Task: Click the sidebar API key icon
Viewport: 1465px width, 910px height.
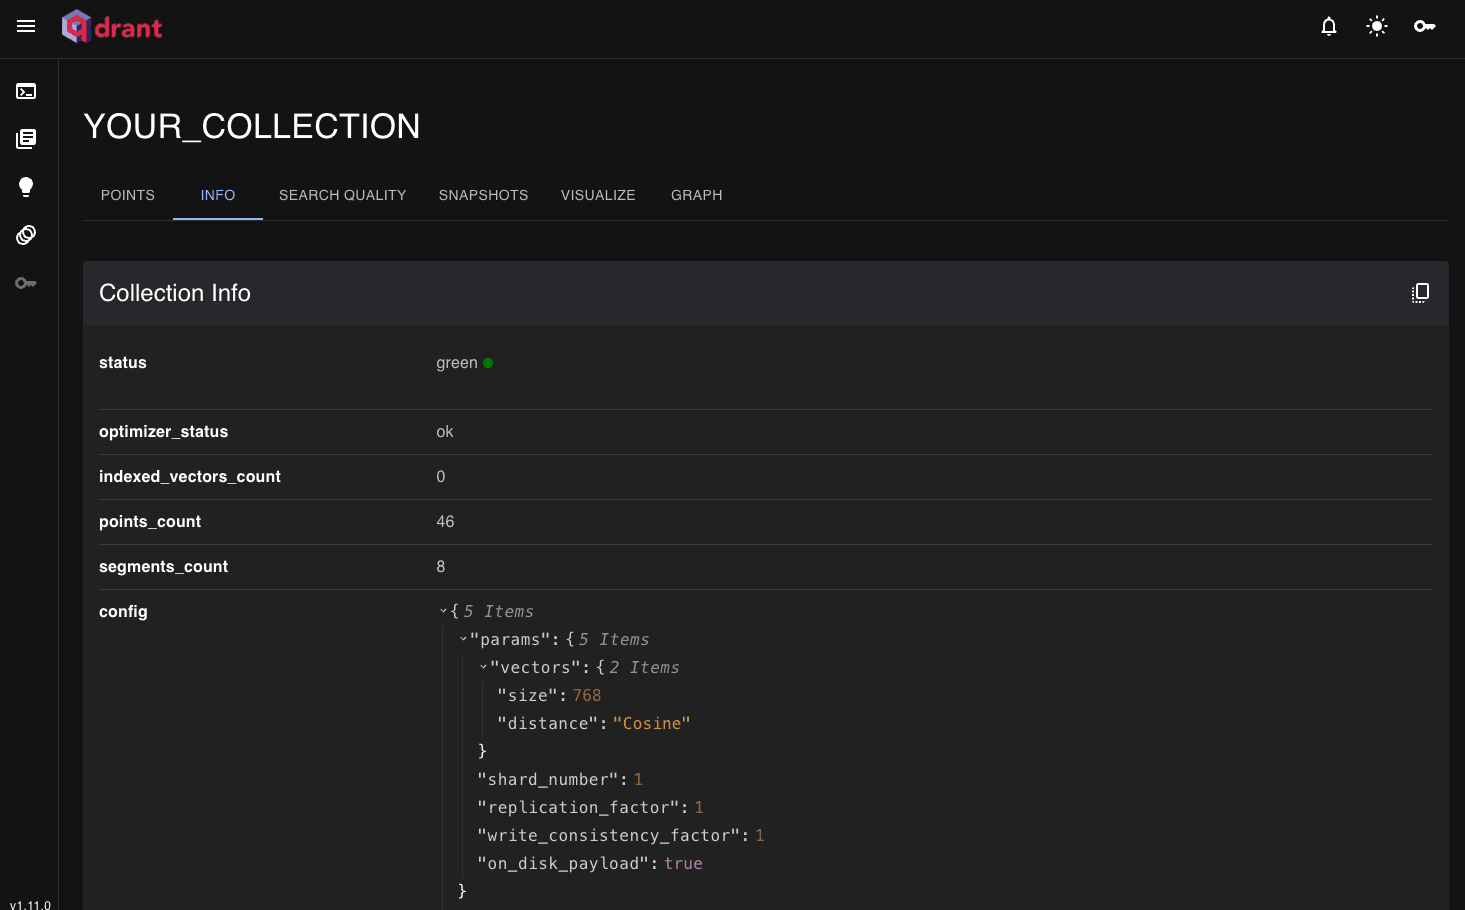Action: pos(26,283)
